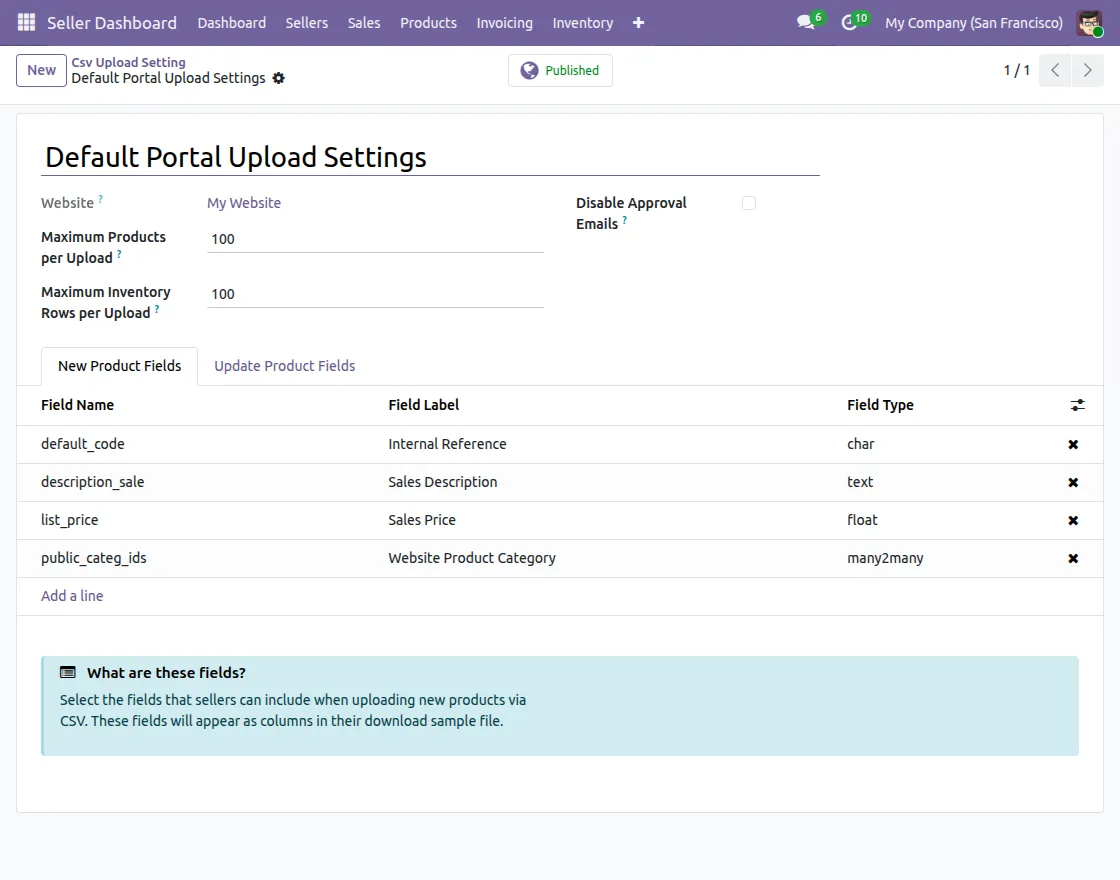
Task: Add a line to field list
Action: (71, 596)
